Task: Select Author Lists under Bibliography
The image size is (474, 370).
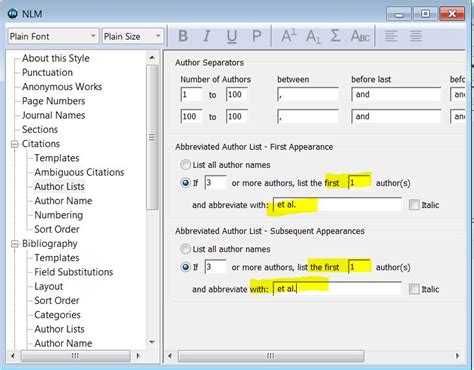Action: tap(59, 329)
